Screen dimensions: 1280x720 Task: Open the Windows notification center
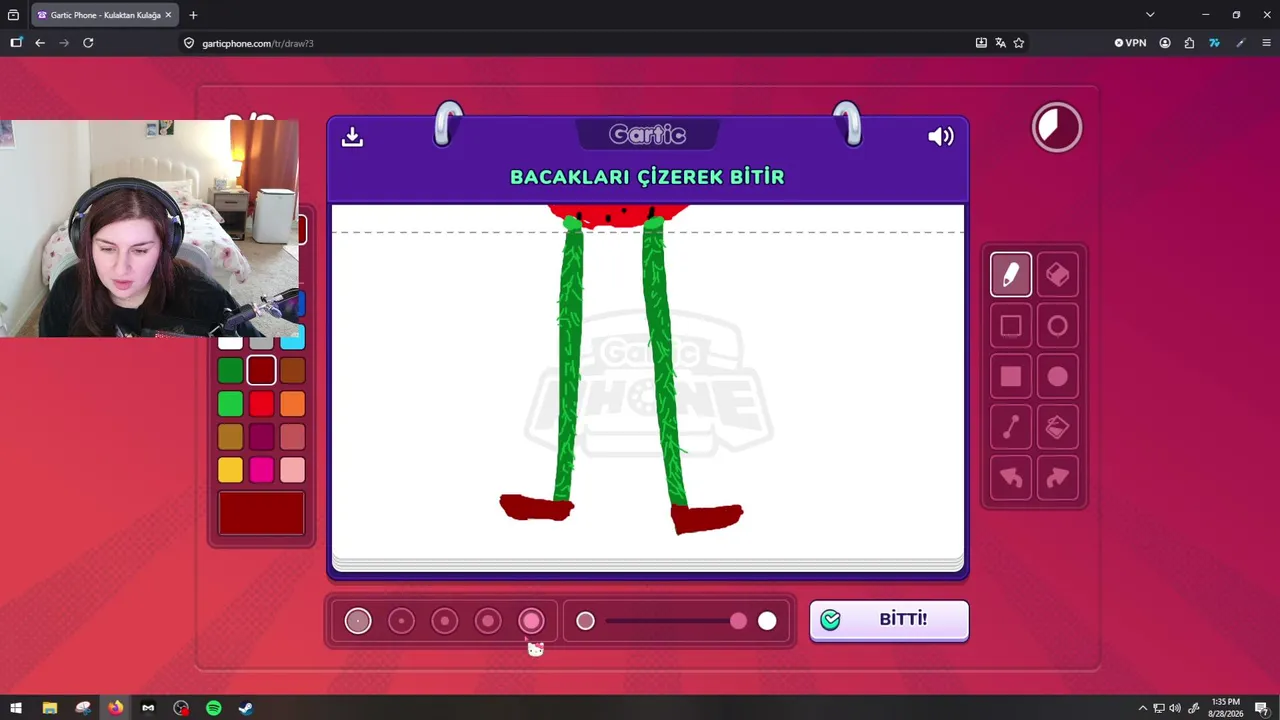1262,708
